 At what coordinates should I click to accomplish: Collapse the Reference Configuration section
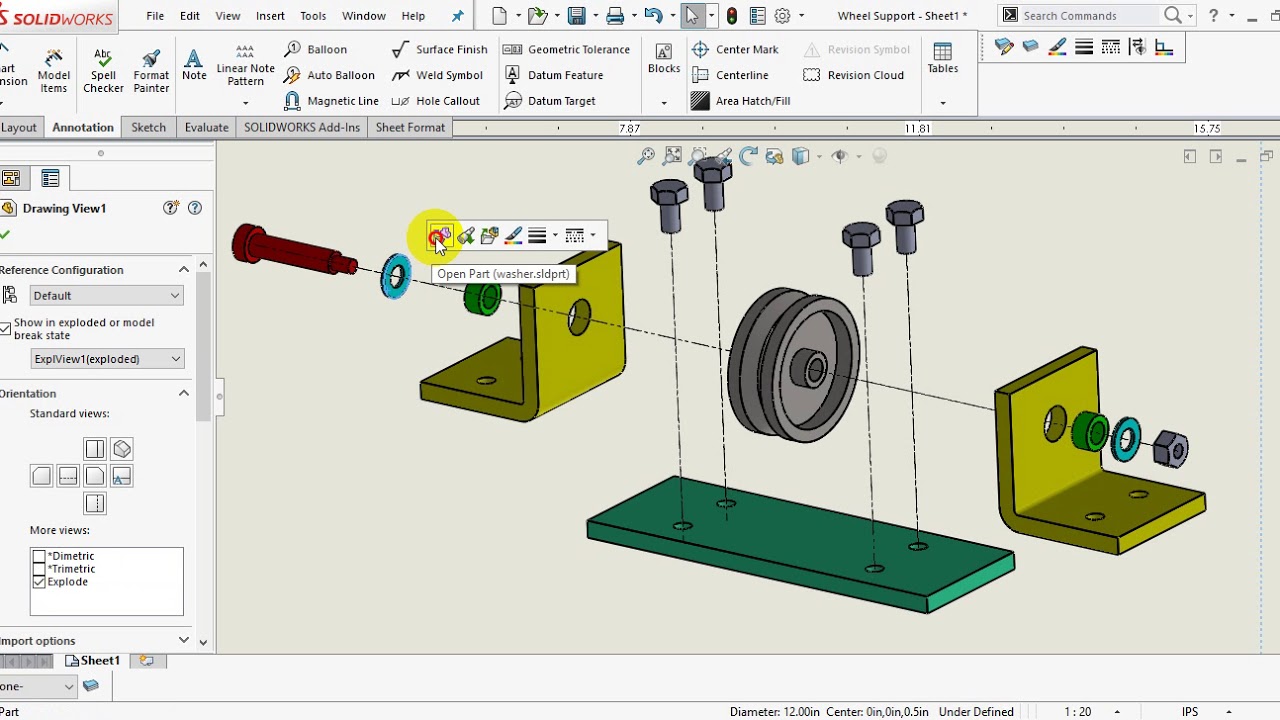184,270
